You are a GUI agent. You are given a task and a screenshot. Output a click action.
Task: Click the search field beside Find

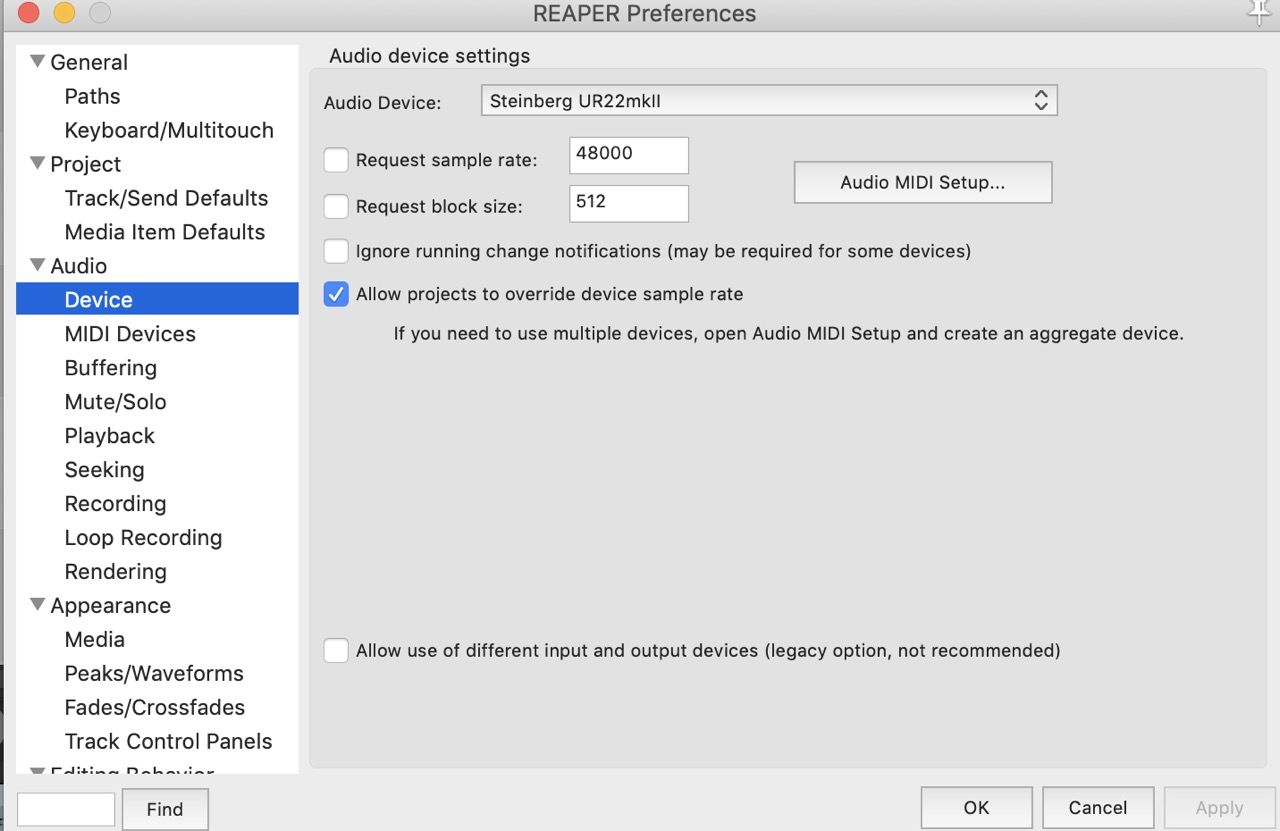point(66,809)
